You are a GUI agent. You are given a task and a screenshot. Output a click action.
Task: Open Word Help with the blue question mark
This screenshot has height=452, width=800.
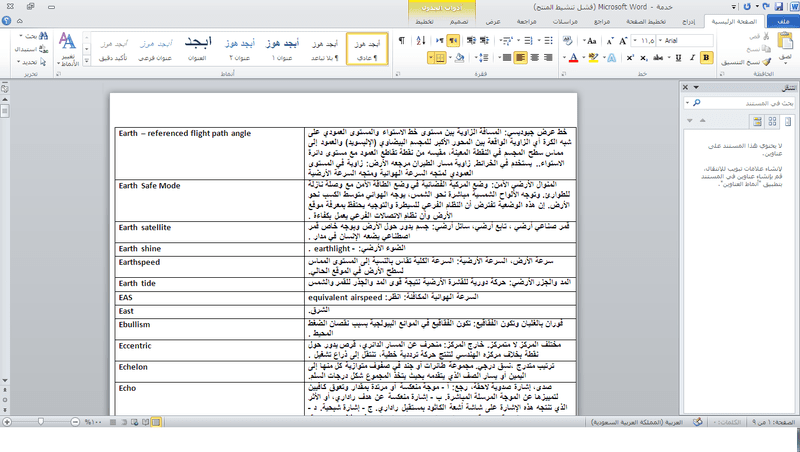tap(7, 21)
